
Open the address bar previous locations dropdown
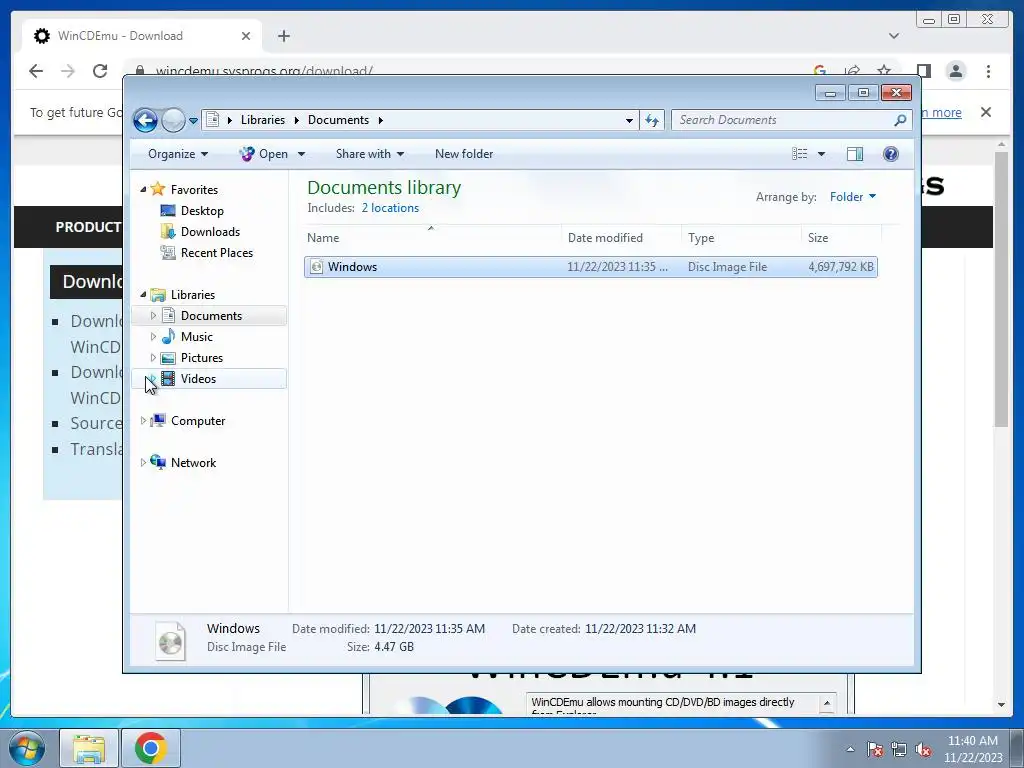pos(629,120)
